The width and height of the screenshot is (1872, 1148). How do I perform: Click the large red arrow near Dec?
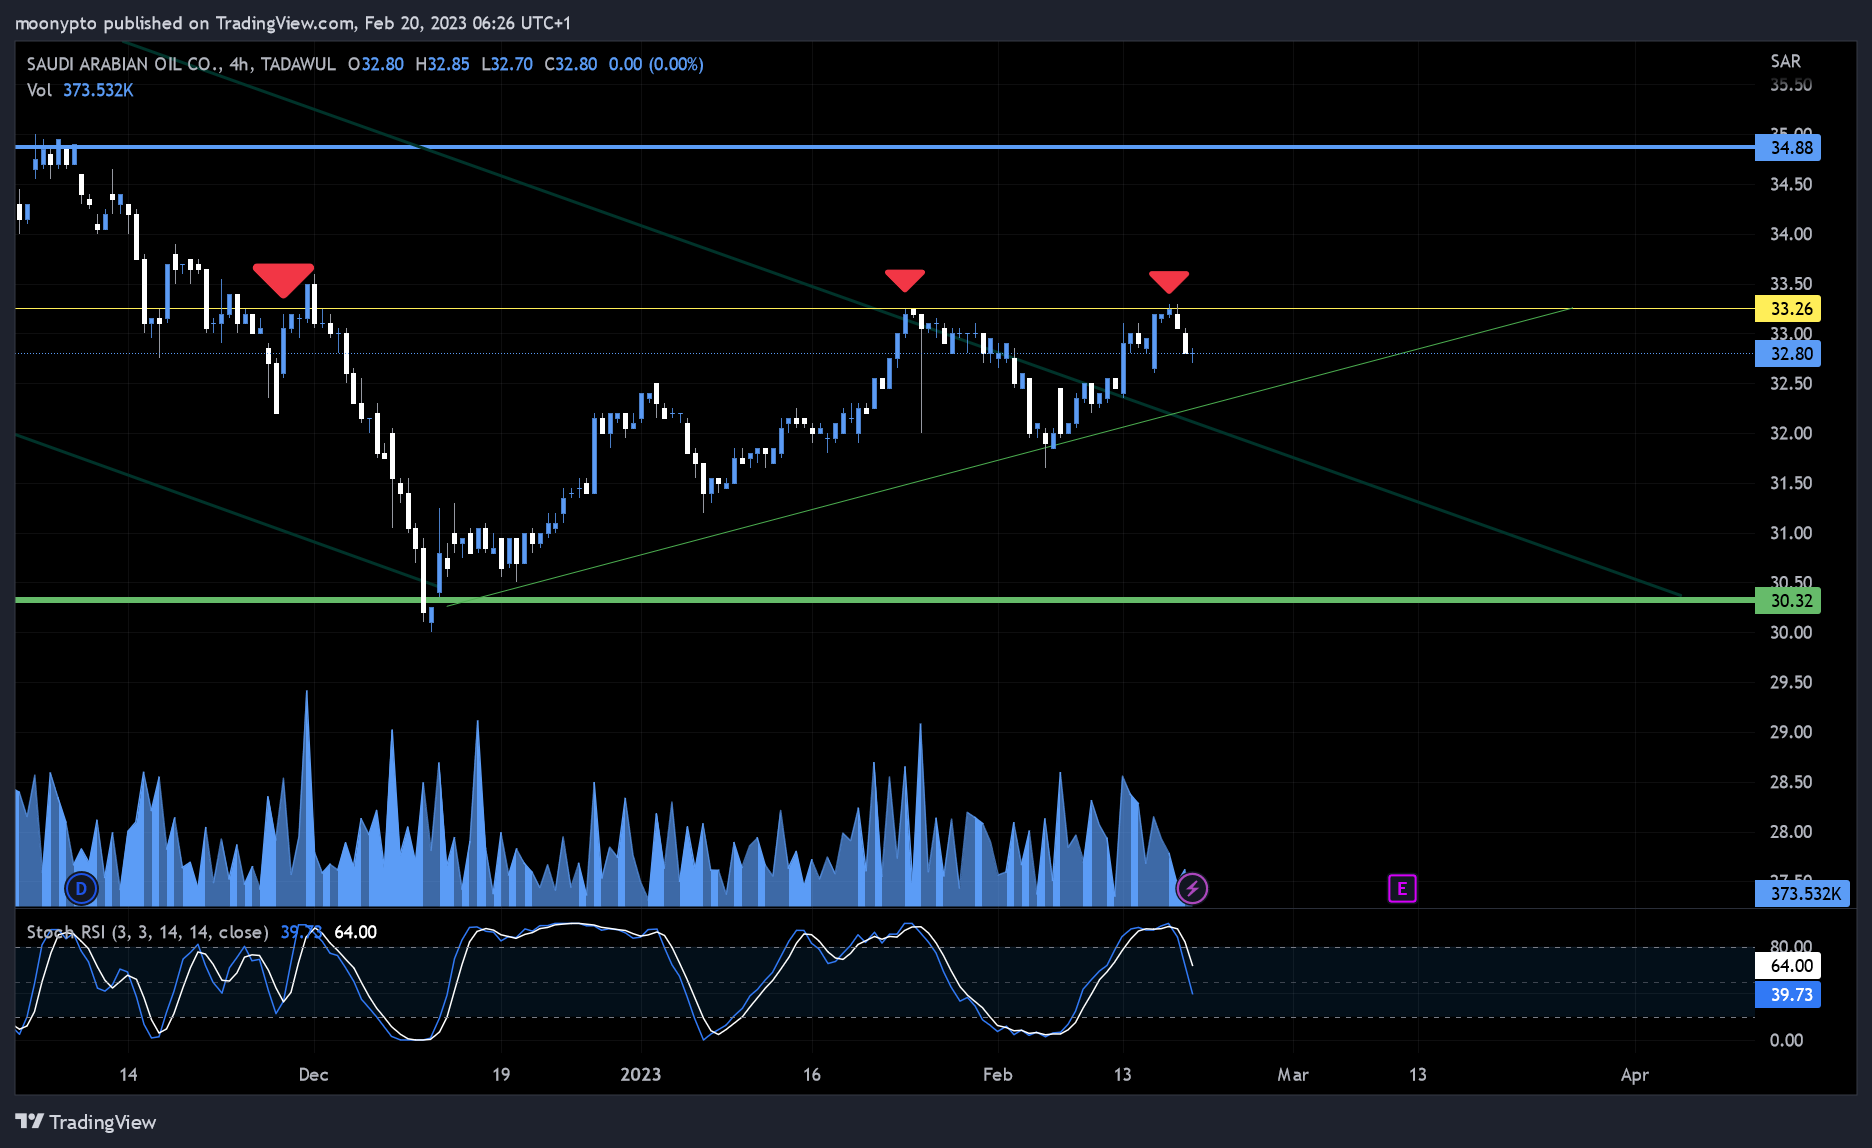pos(283,280)
